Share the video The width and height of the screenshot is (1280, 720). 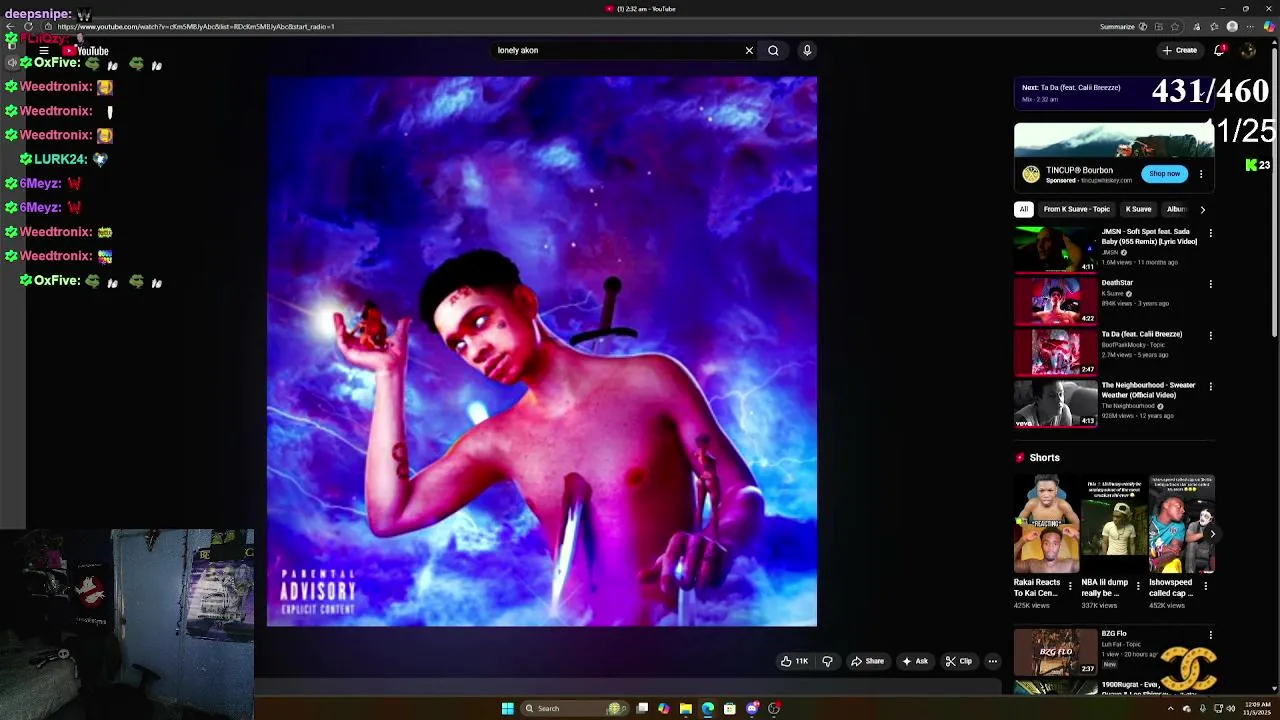[867, 661]
